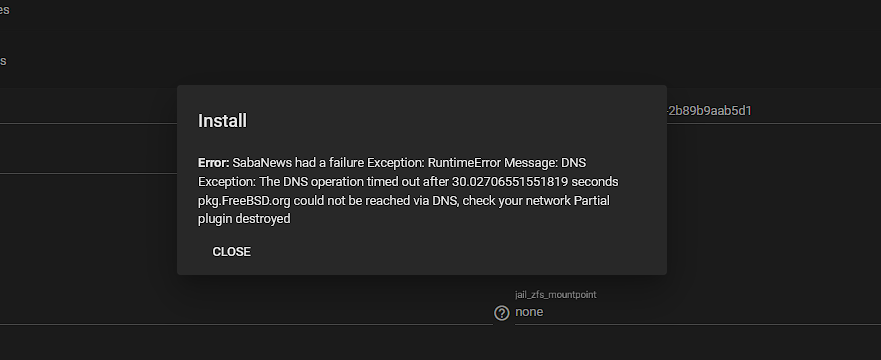Click the "Partial plugin destroyed" text
Viewport: 881px width, 360px height.
coord(403,210)
